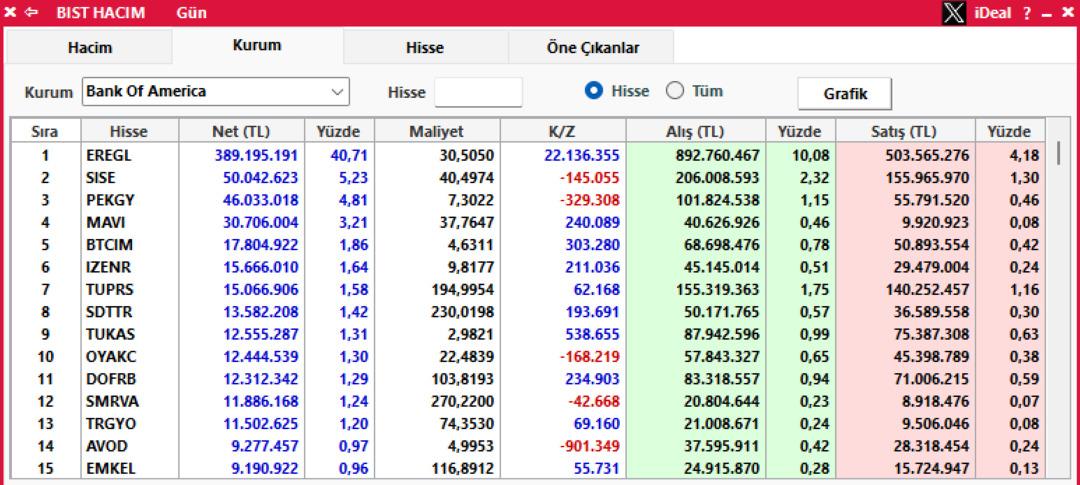
Task: Select the AVOD stock cell
Action: click(130, 446)
